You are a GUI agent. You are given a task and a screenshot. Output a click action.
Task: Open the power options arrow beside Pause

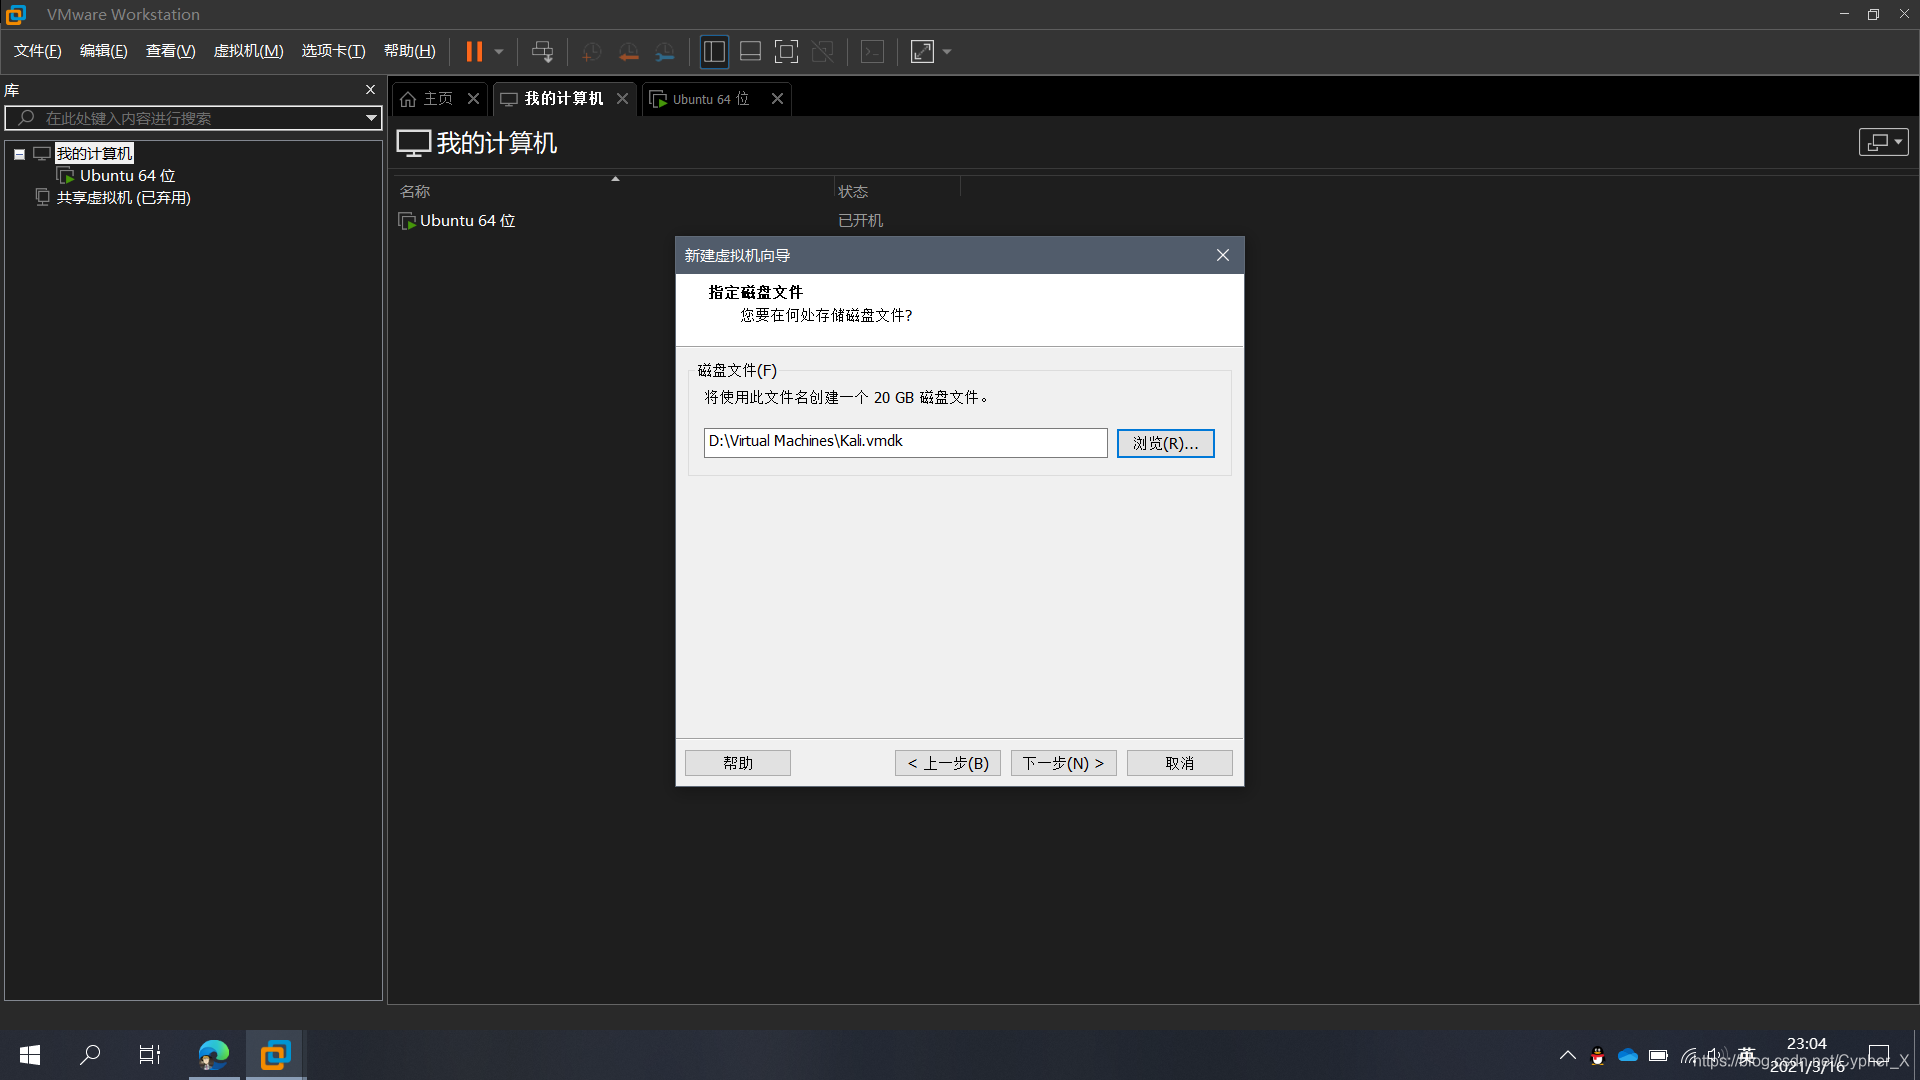point(499,52)
